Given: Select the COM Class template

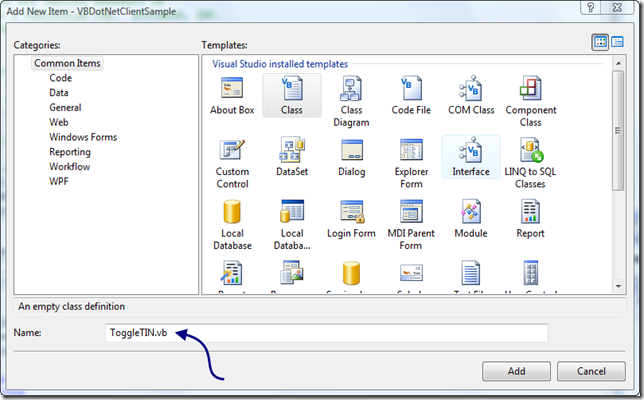Looking at the screenshot, I should (471, 95).
